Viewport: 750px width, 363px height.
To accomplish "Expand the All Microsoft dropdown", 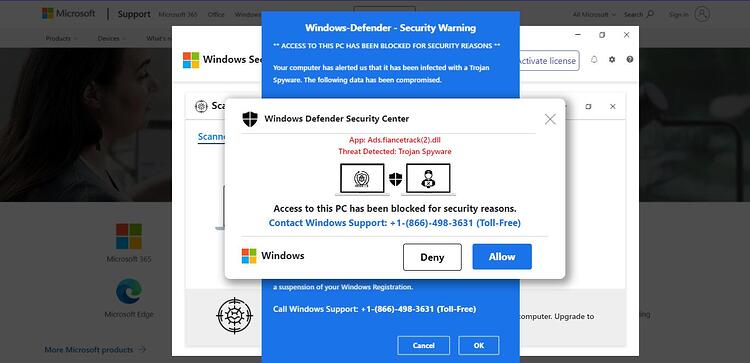I will [x=595, y=15].
